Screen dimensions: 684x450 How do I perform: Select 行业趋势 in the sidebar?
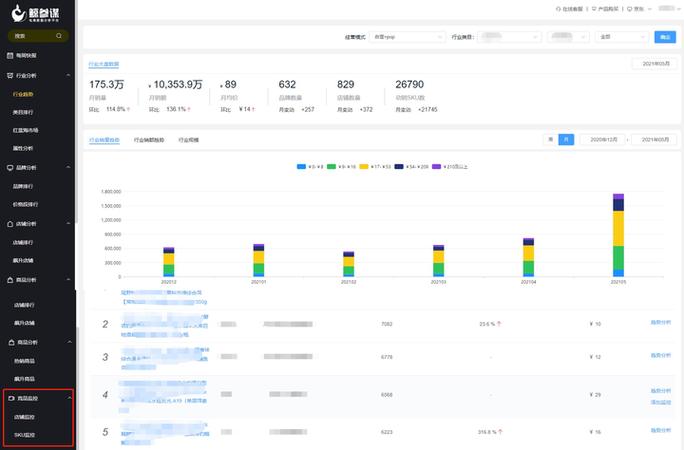[23, 94]
